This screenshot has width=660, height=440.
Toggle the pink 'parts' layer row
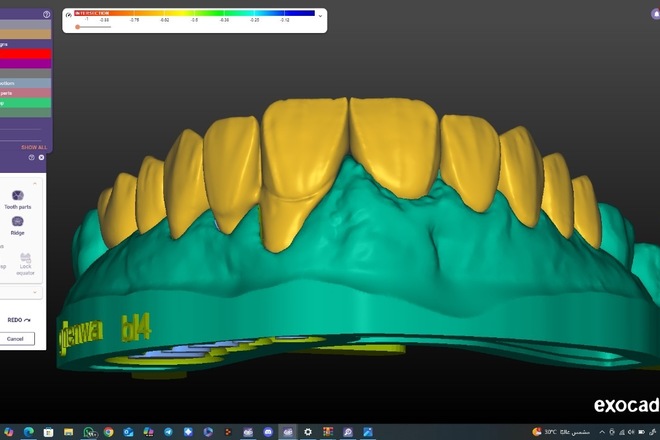[26, 93]
